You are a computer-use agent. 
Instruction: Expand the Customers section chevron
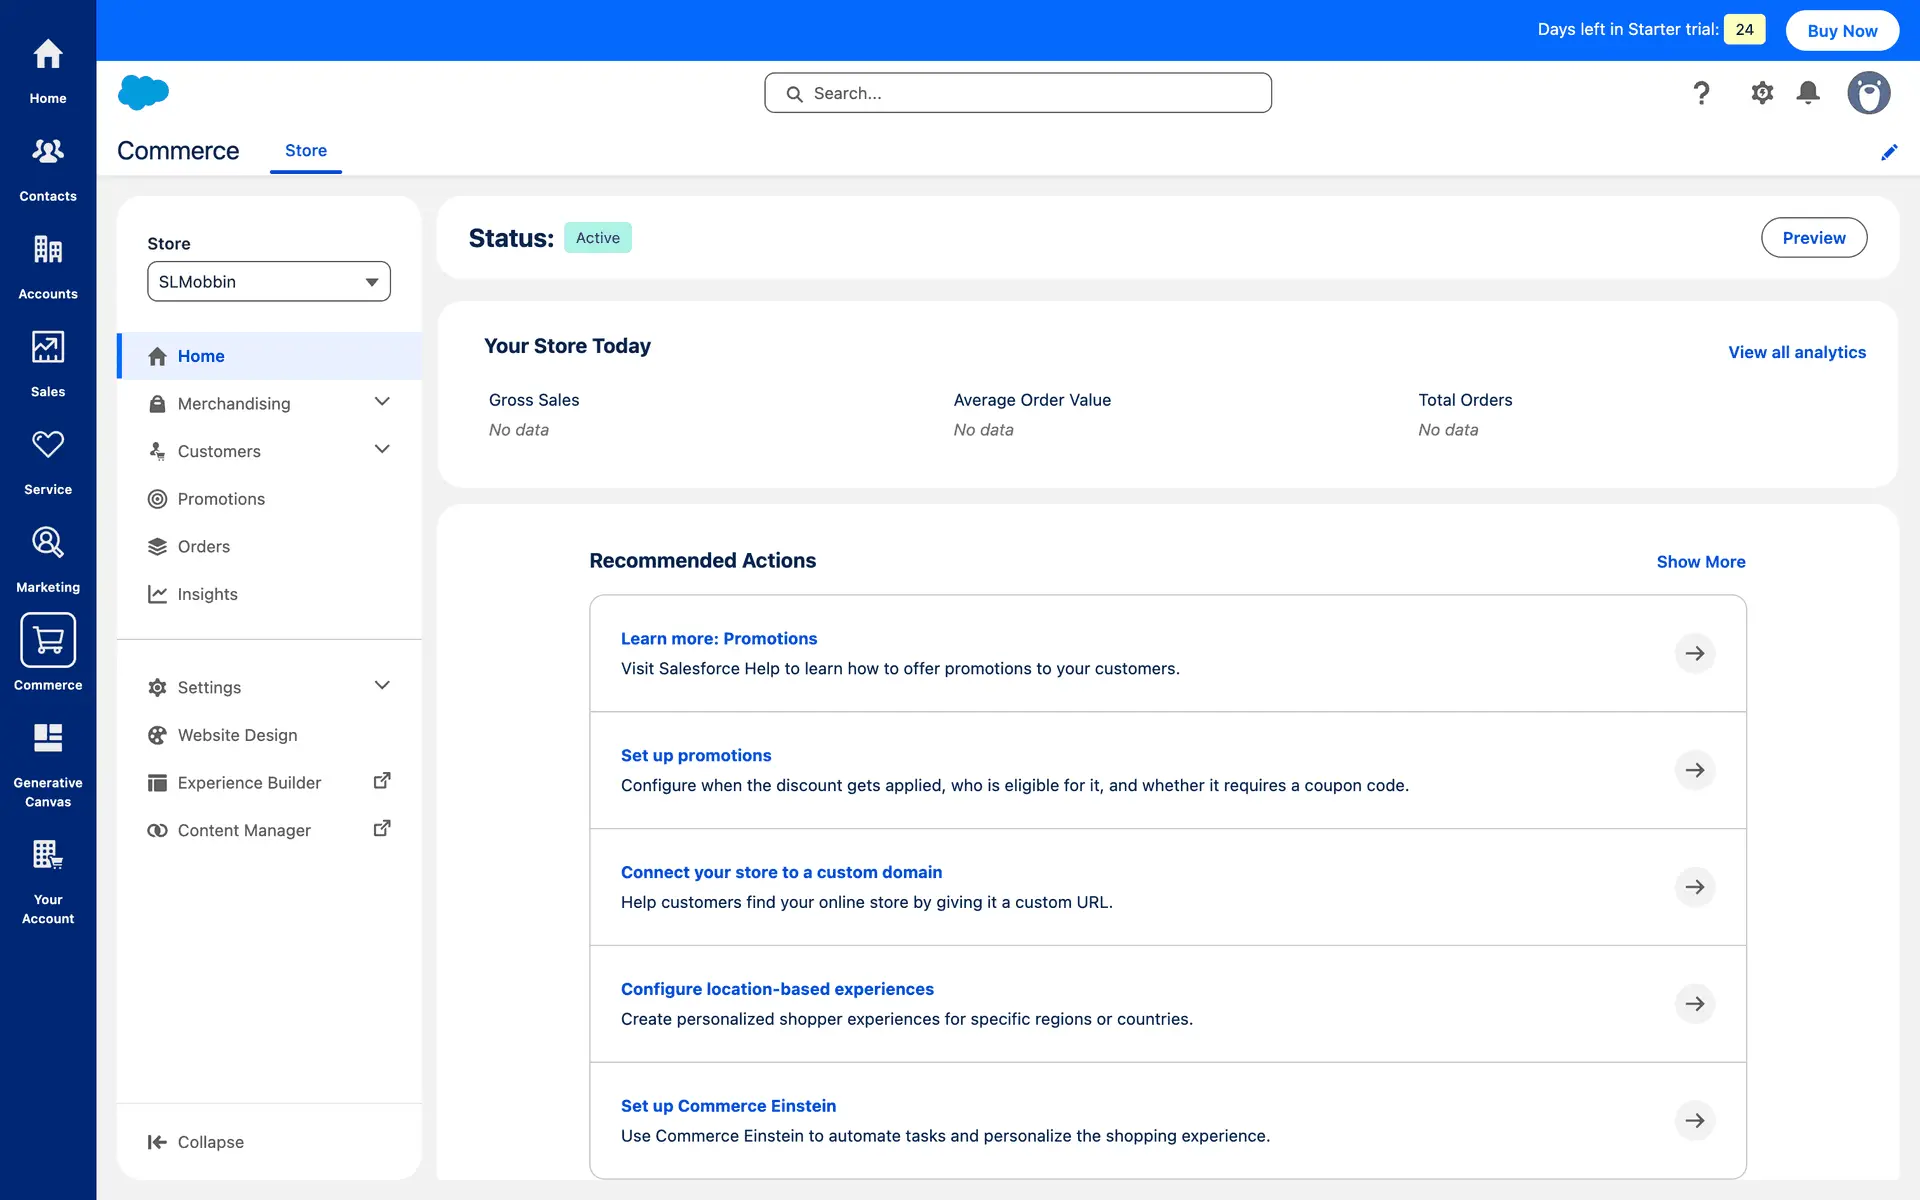click(381, 450)
